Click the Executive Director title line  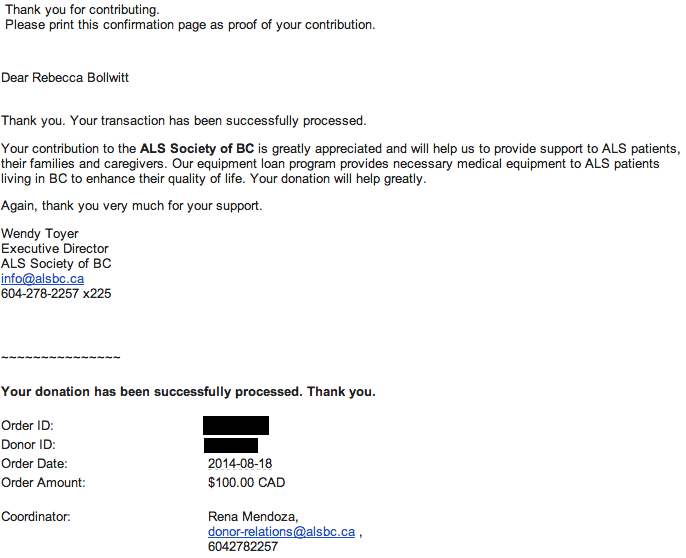pyautogui.click(x=55, y=249)
